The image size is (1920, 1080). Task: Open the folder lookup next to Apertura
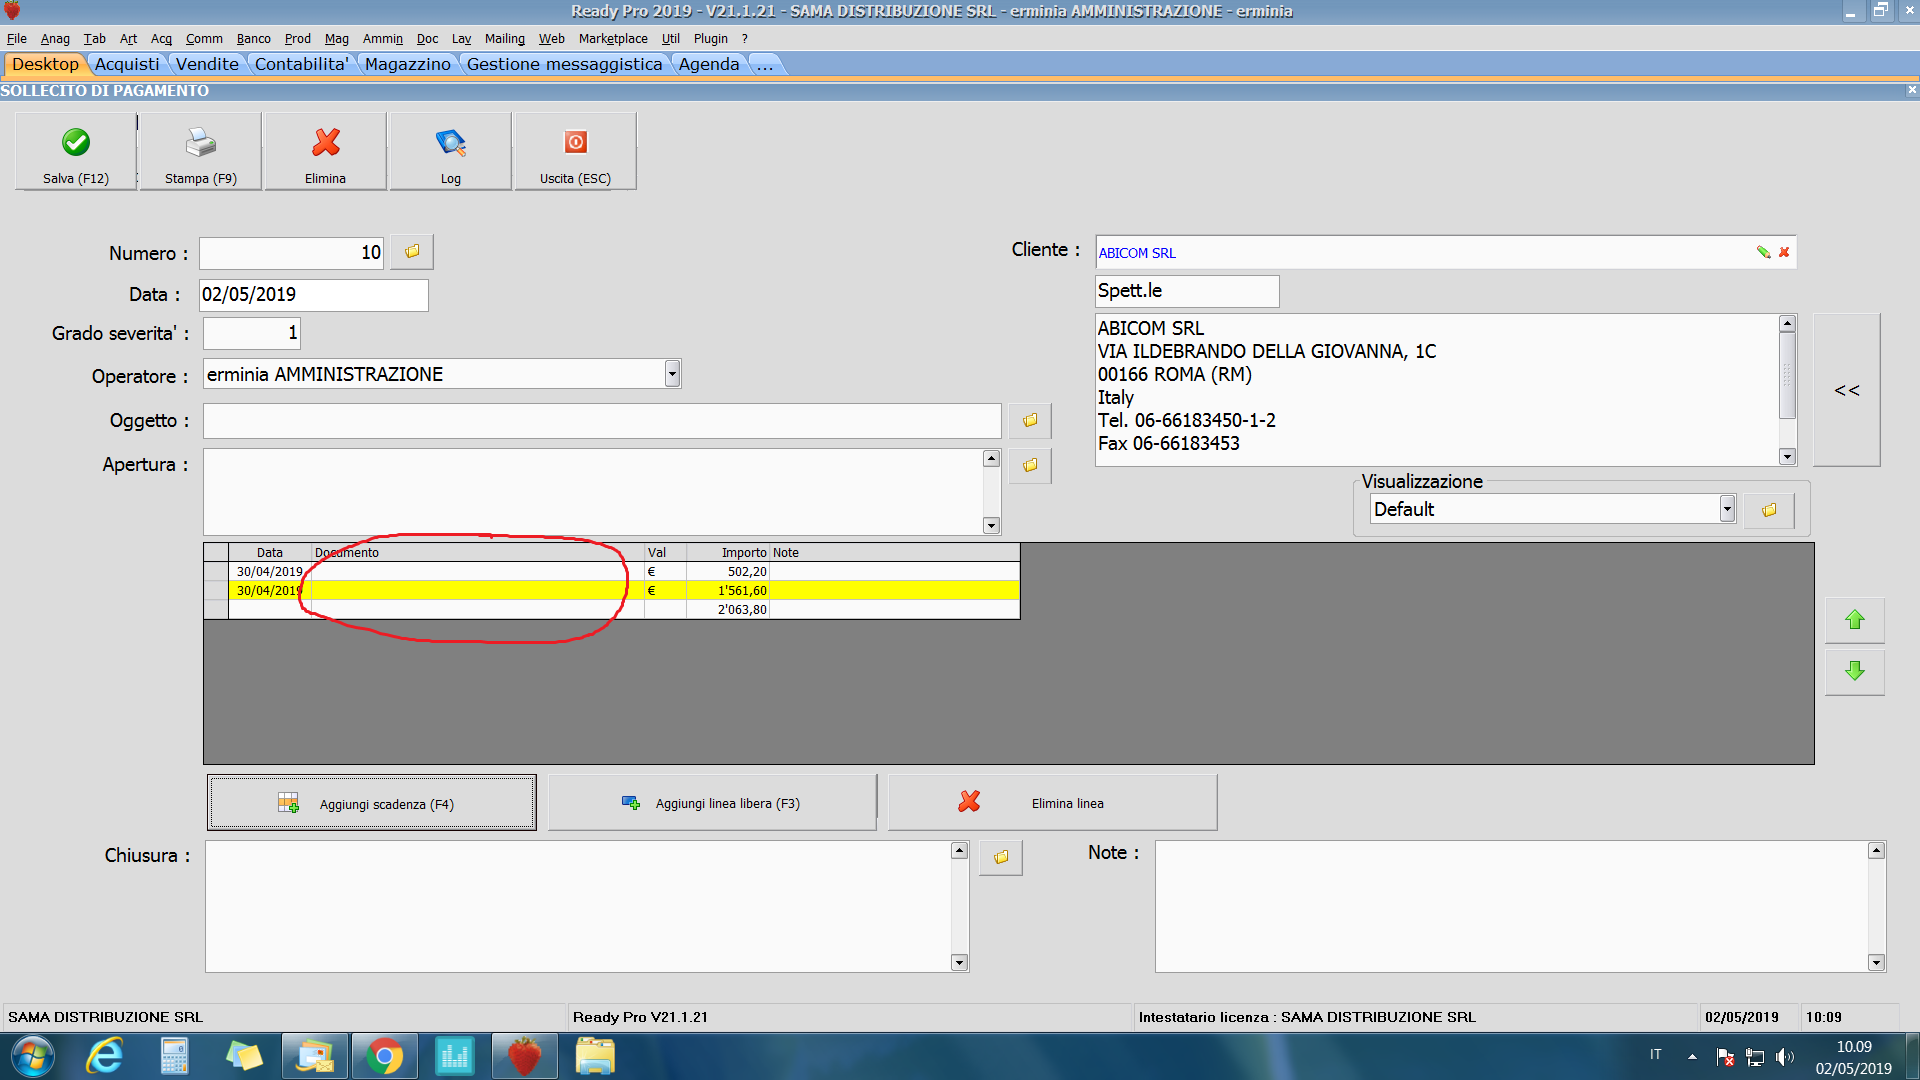click(x=1030, y=466)
